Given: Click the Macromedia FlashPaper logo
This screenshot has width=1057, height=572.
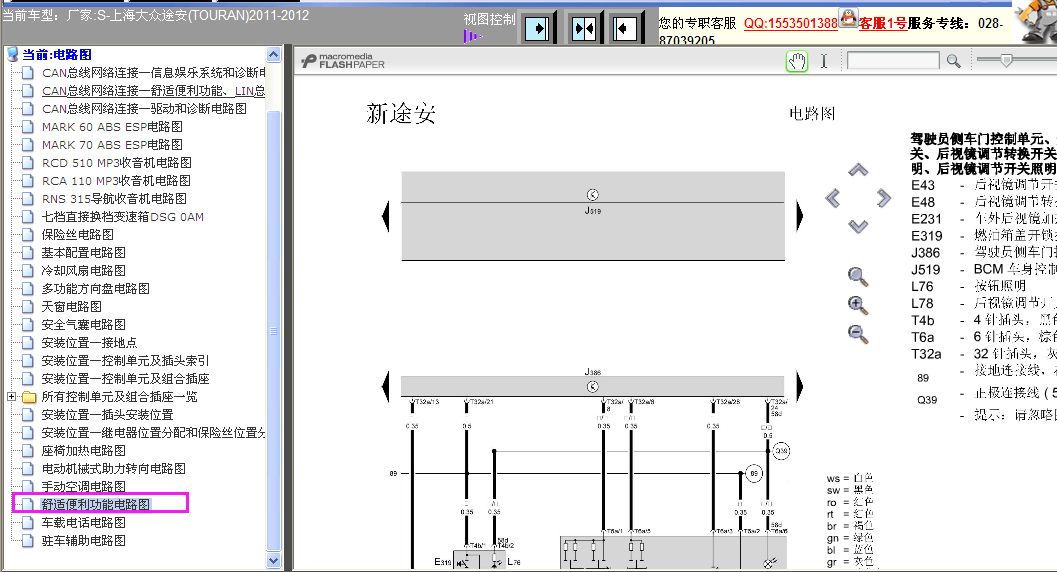Looking at the screenshot, I should point(343,61).
